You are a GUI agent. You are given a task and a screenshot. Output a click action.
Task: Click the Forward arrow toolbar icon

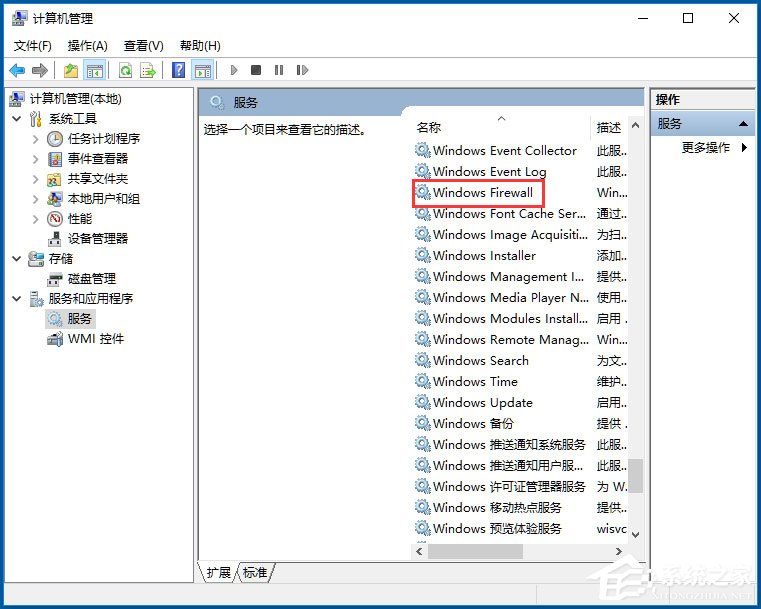(40, 70)
